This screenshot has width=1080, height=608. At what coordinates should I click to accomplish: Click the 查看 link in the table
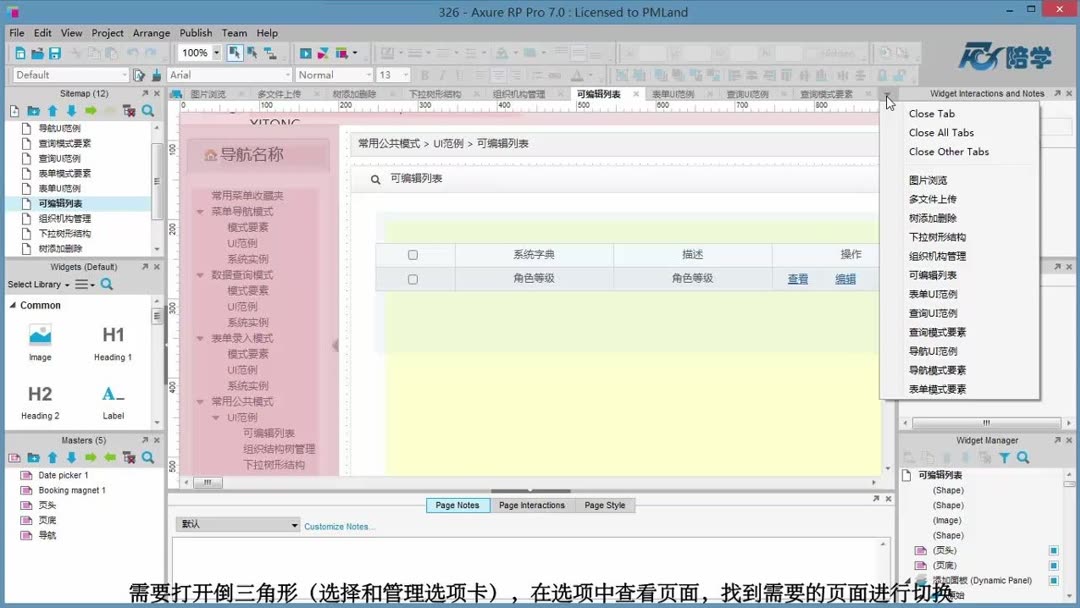point(797,279)
